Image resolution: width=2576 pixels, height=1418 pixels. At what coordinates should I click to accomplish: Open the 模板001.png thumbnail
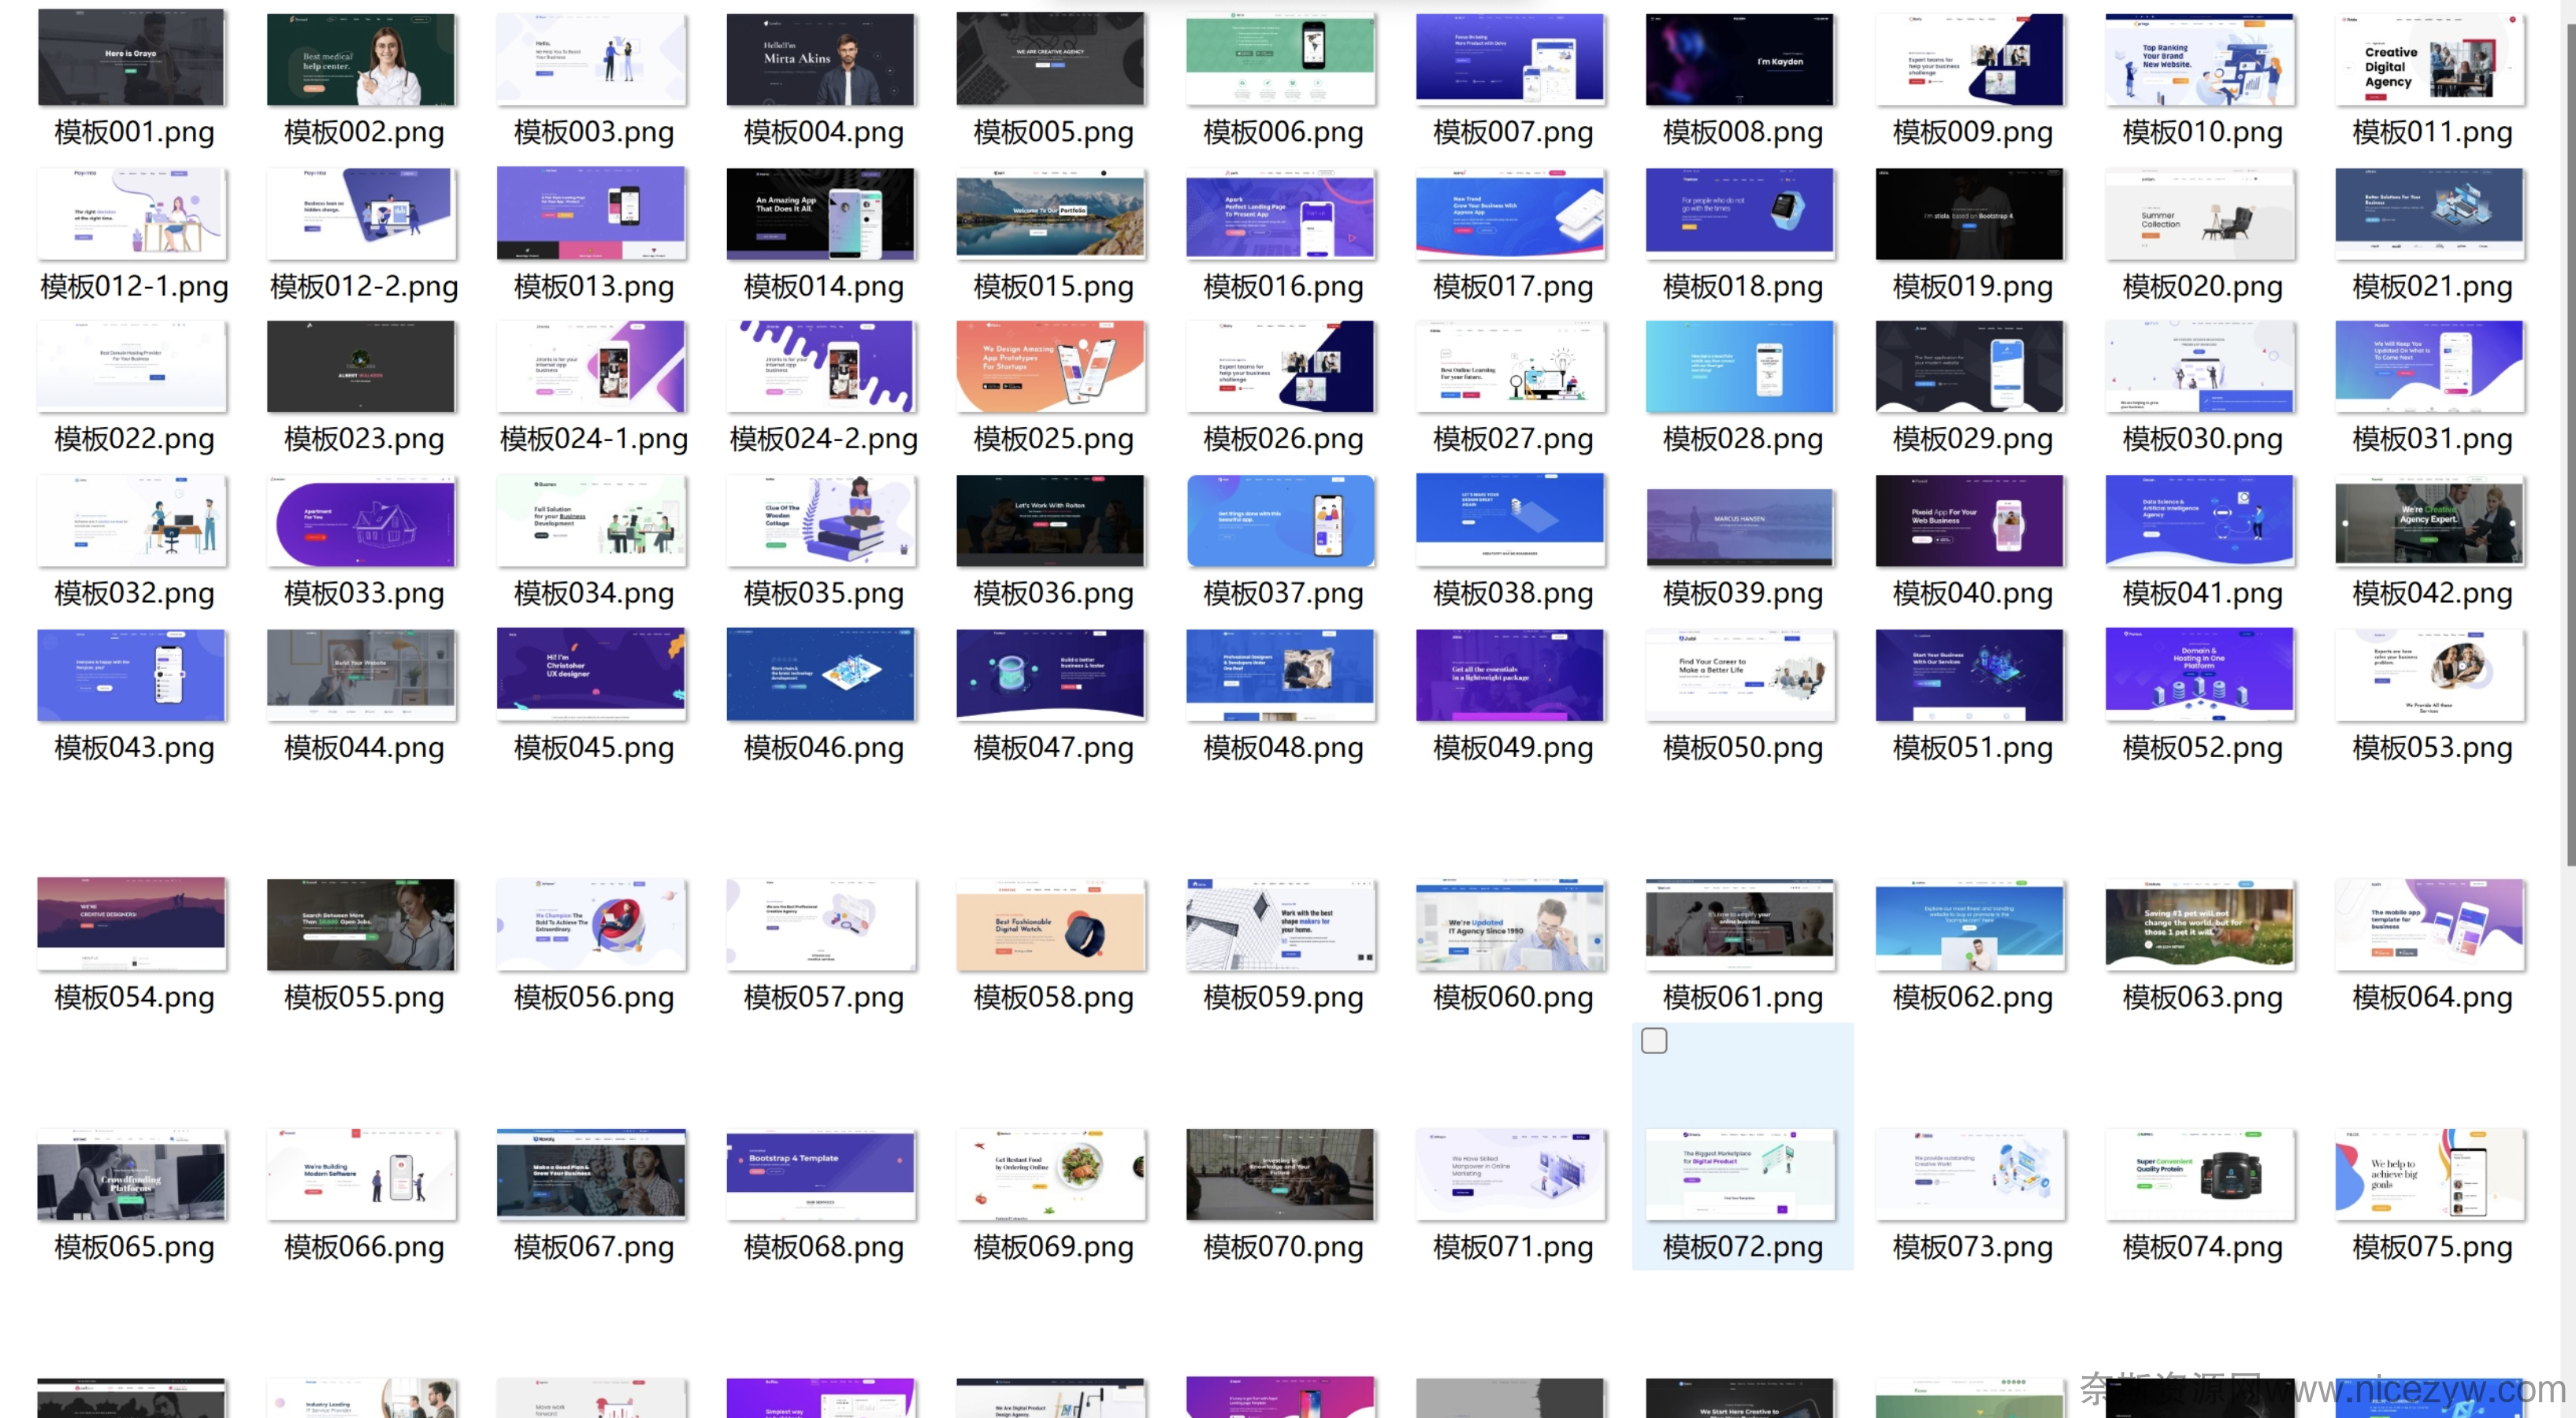tap(131, 57)
